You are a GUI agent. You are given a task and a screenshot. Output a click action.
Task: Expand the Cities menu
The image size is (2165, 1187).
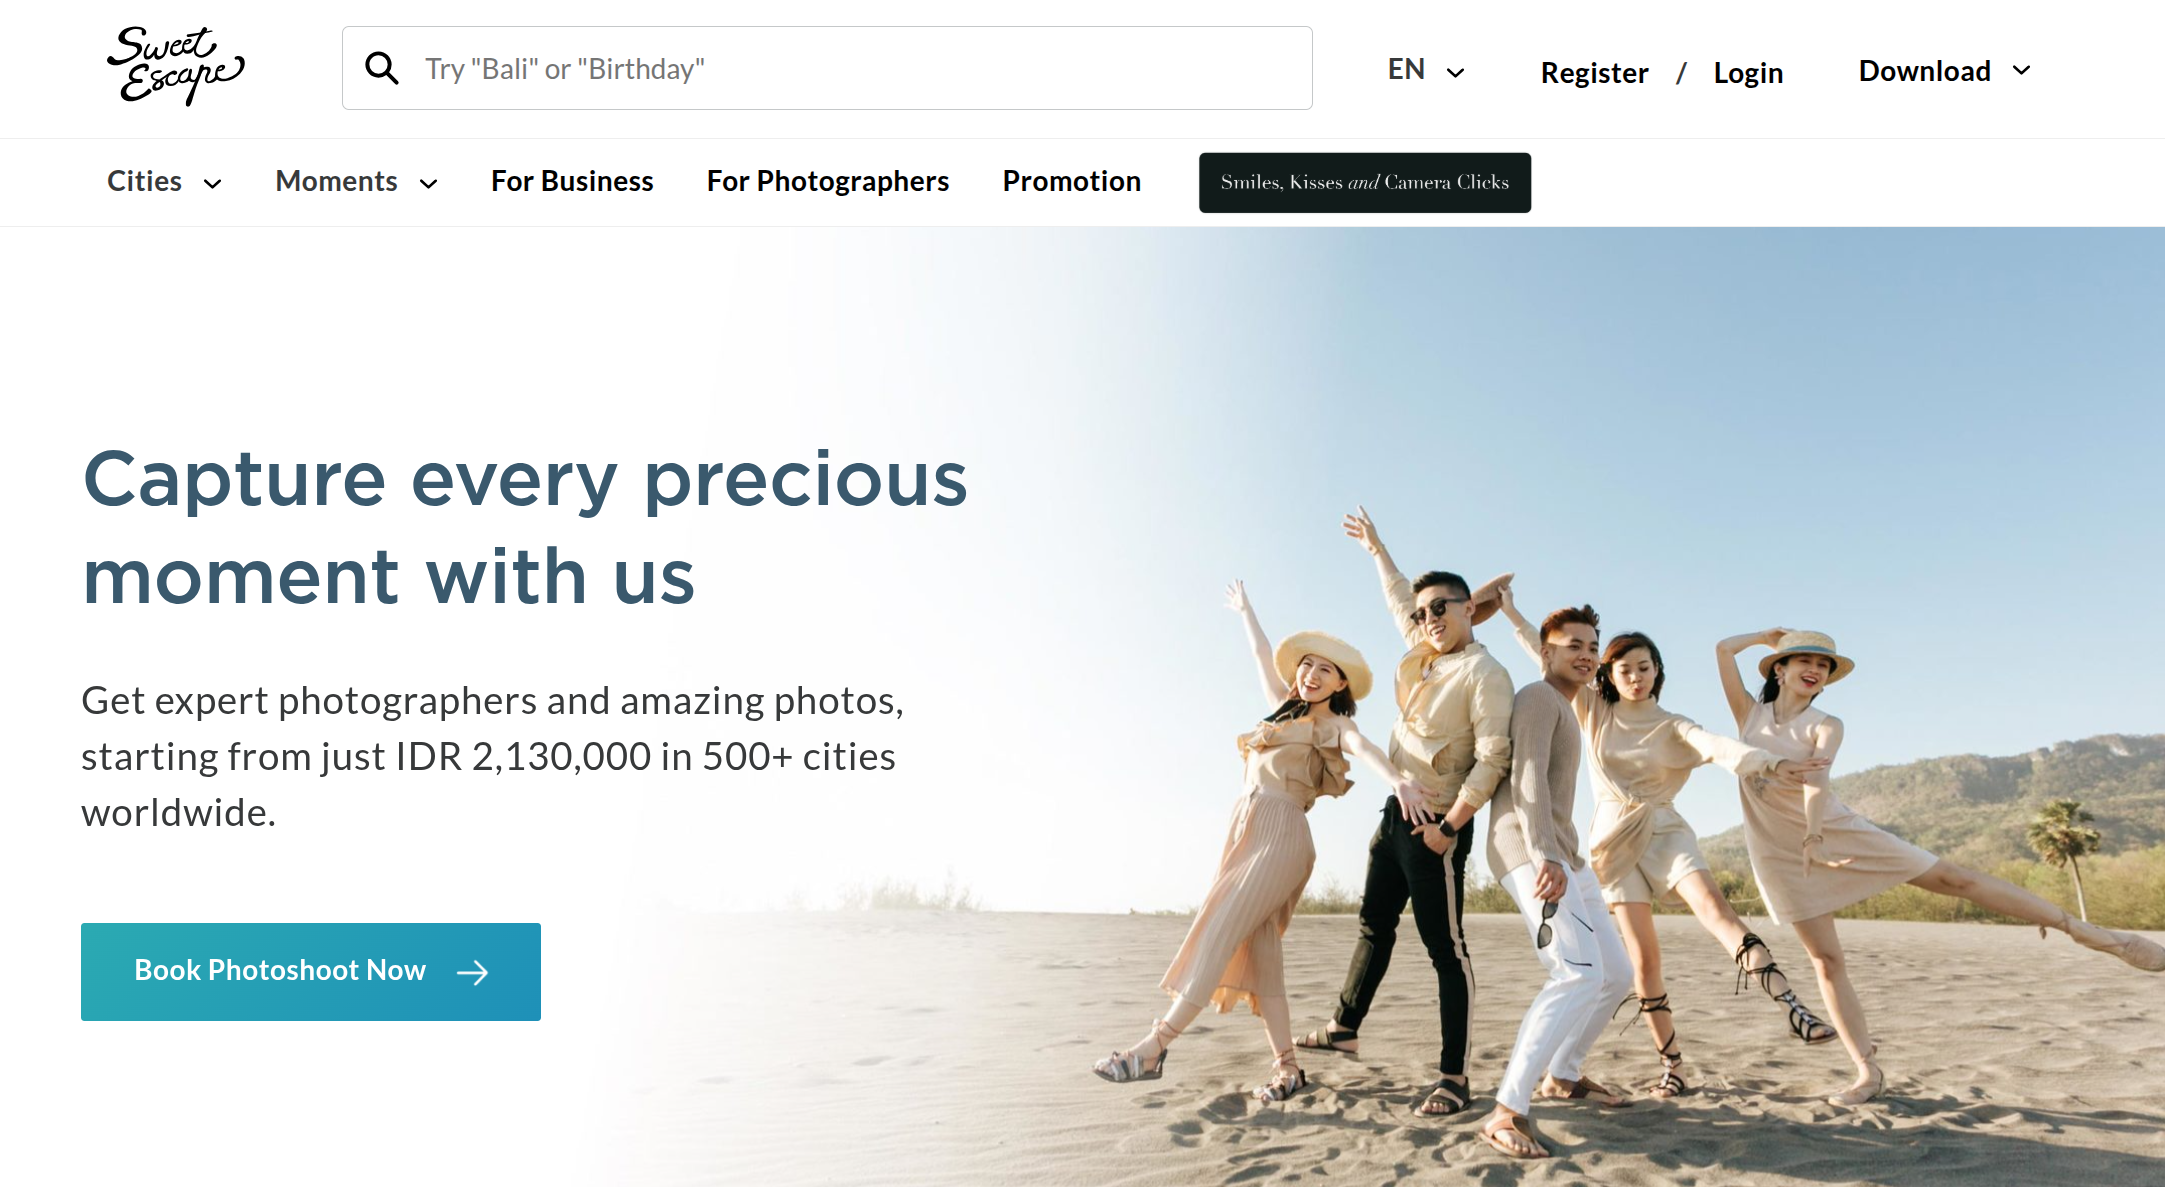coord(165,181)
